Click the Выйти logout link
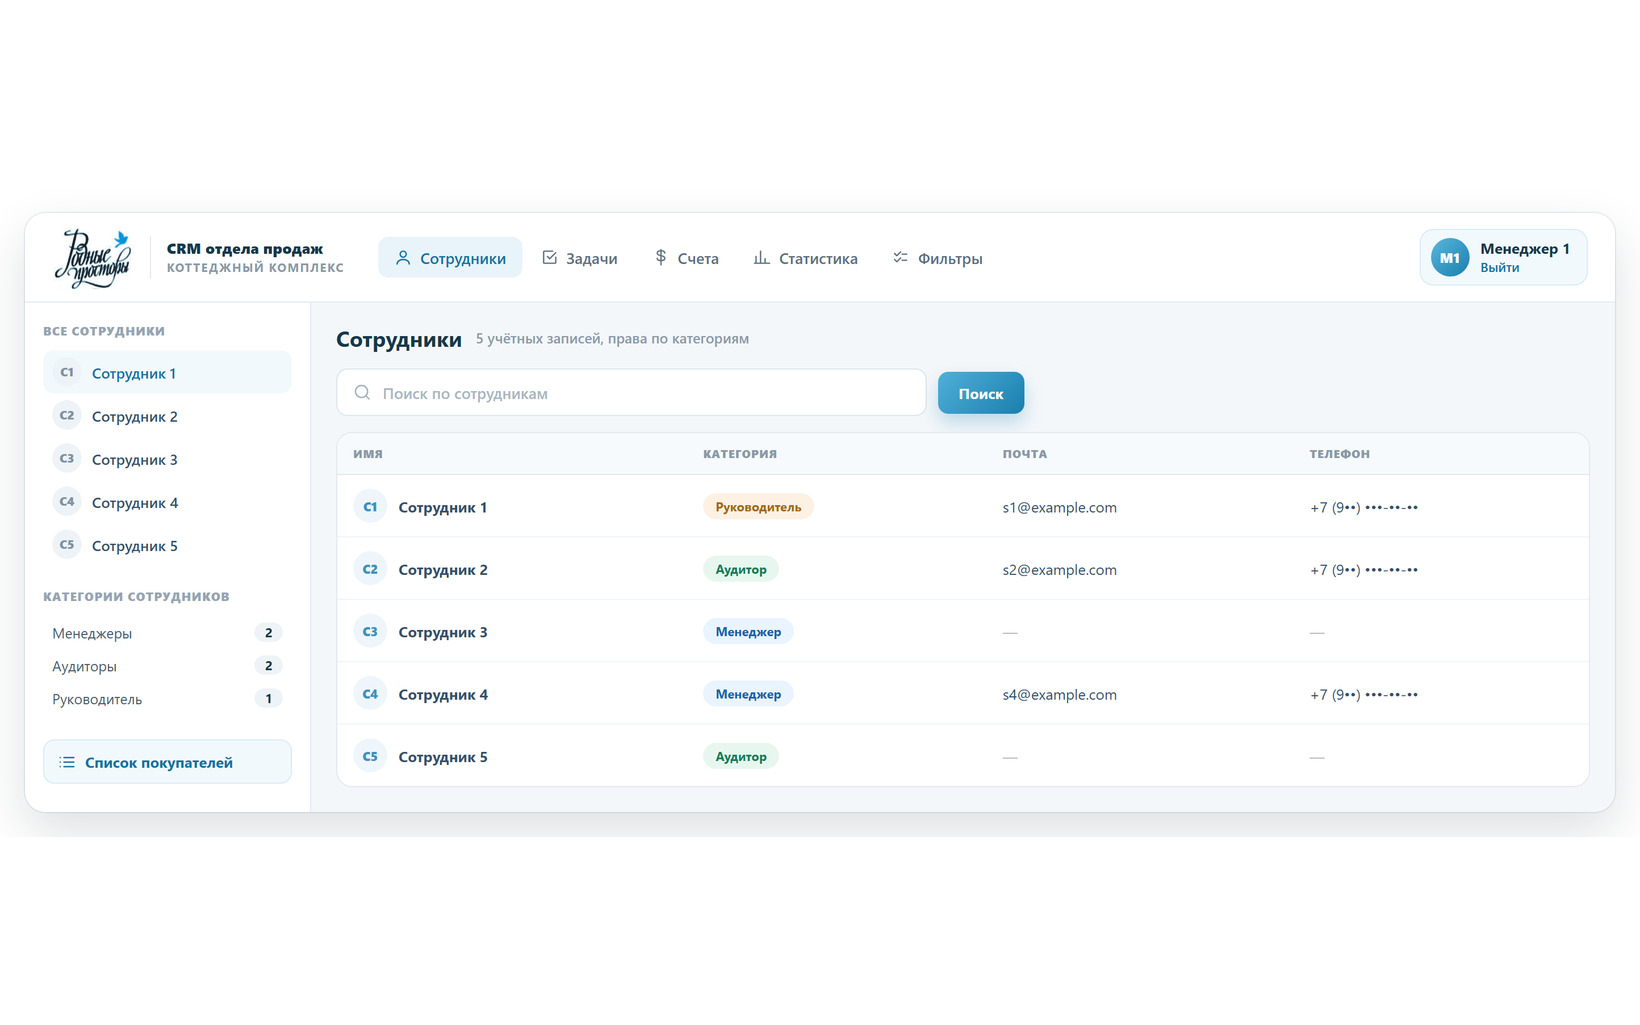Viewport: 1640px width, 1025px height. (1500, 268)
